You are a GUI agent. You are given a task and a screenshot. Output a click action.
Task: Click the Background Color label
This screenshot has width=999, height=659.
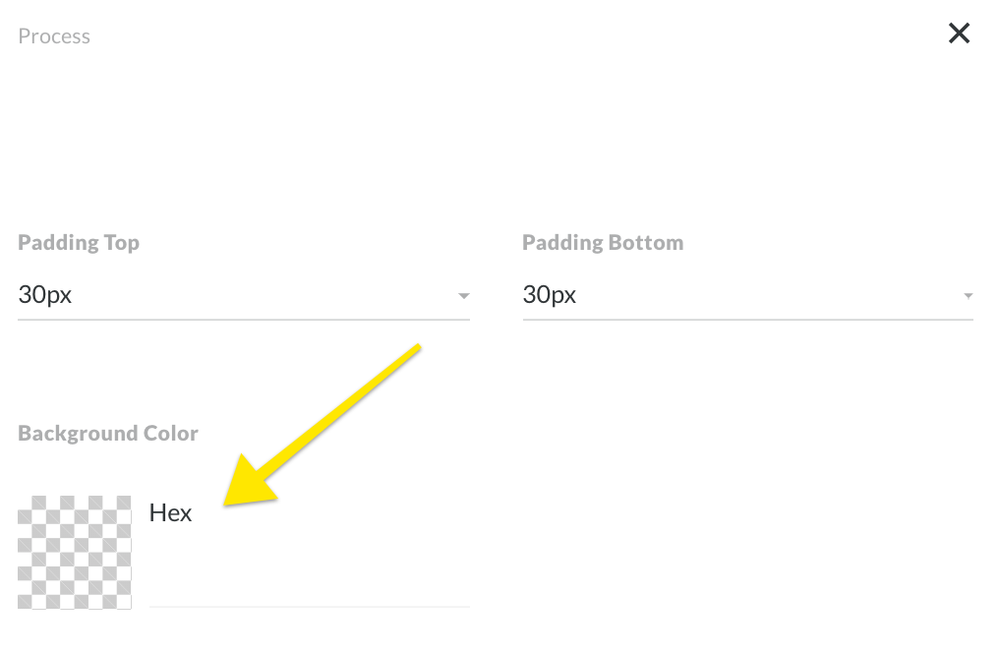coord(108,433)
